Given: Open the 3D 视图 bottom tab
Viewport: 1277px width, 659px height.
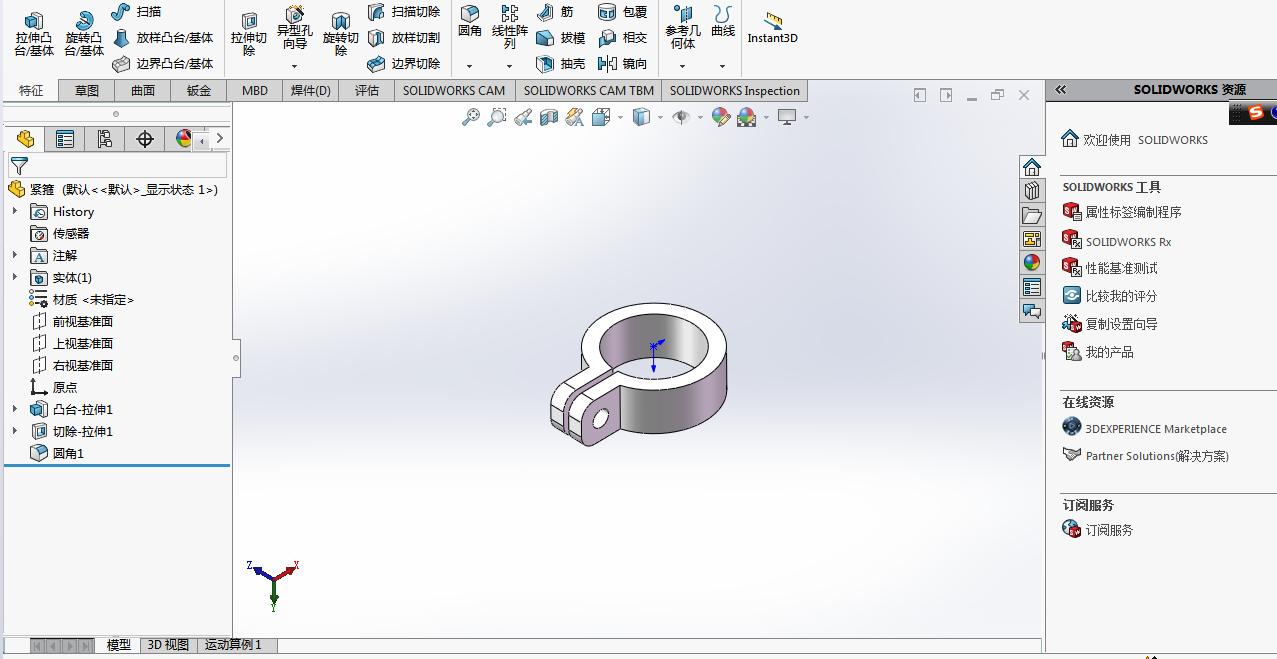Looking at the screenshot, I should pos(168,645).
